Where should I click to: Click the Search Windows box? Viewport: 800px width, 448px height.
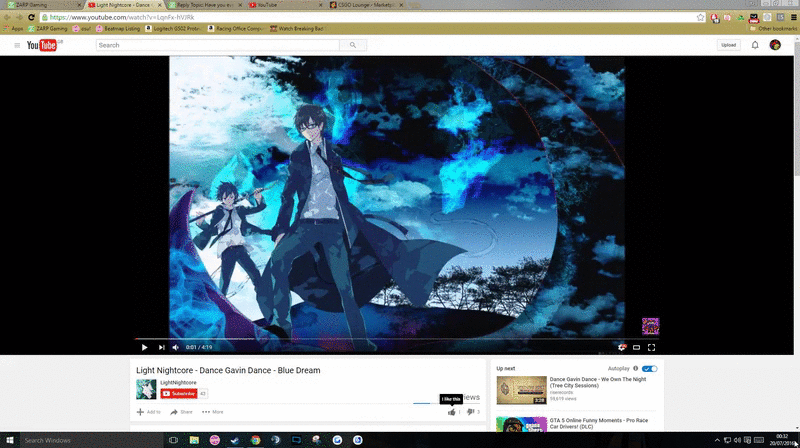(x=91, y=440)
